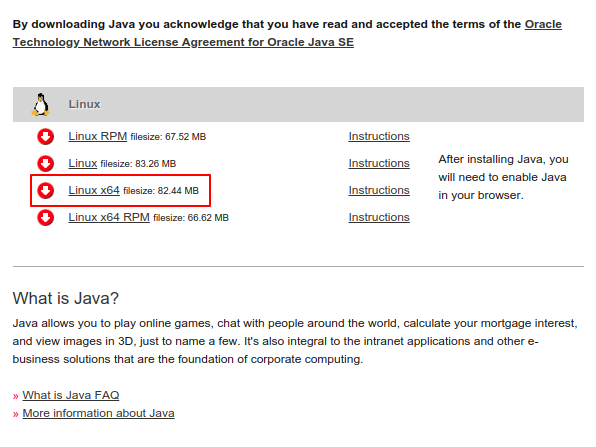Viewport: 596px width, 447px height.
Task: Open the Linux RPM download link
Action: (x=98, y=136)
